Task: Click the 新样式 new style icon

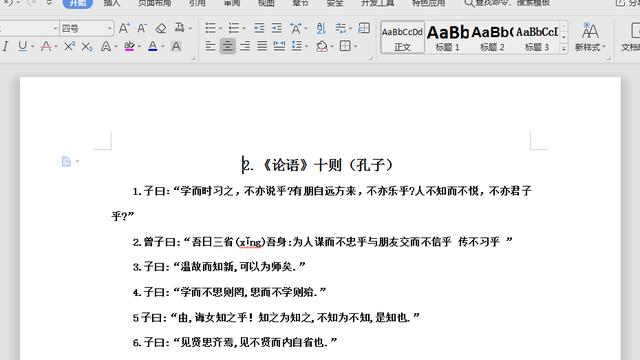Action: coord(590,37)
